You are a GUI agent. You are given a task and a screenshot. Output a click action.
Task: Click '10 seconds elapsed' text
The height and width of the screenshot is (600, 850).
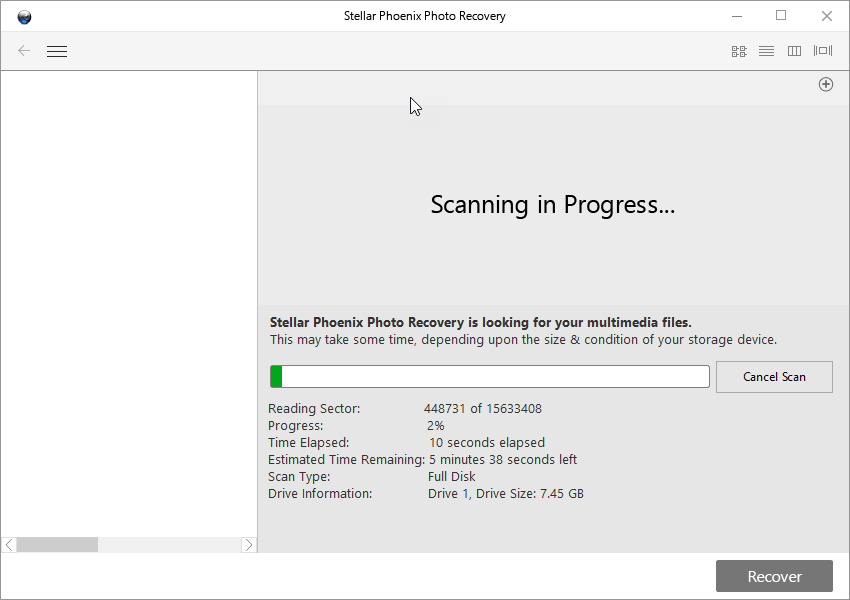coord(487,443)
